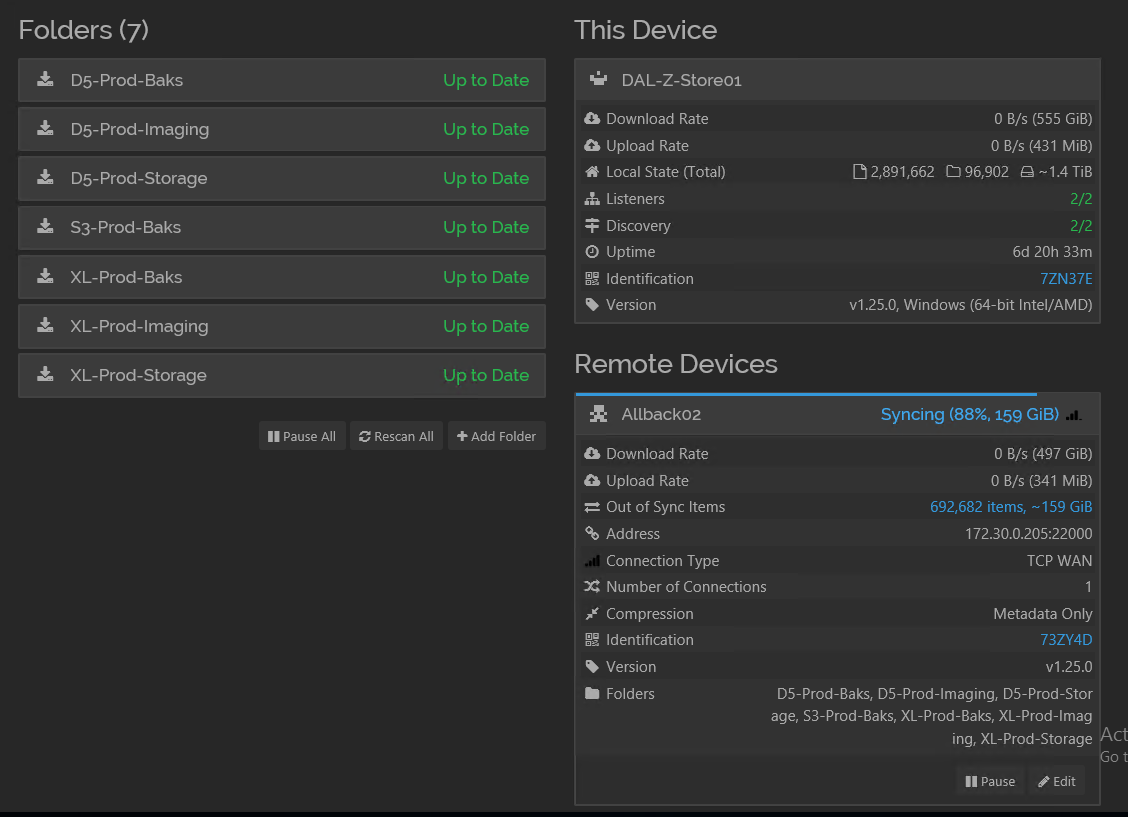Click the 0 B/s (341 MiB) upload rate value

(1041, 480)
